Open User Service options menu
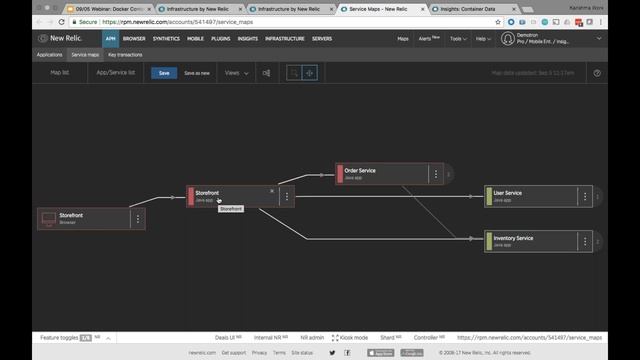 click(585, 196)
